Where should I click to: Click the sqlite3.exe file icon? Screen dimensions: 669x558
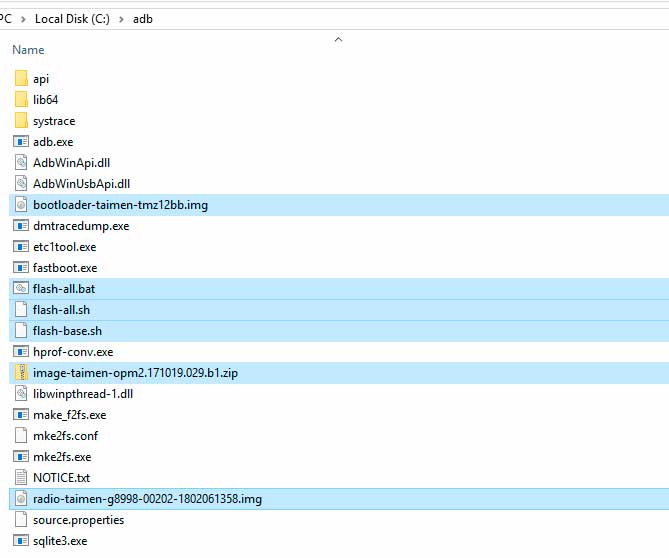(x=21, y=541)
